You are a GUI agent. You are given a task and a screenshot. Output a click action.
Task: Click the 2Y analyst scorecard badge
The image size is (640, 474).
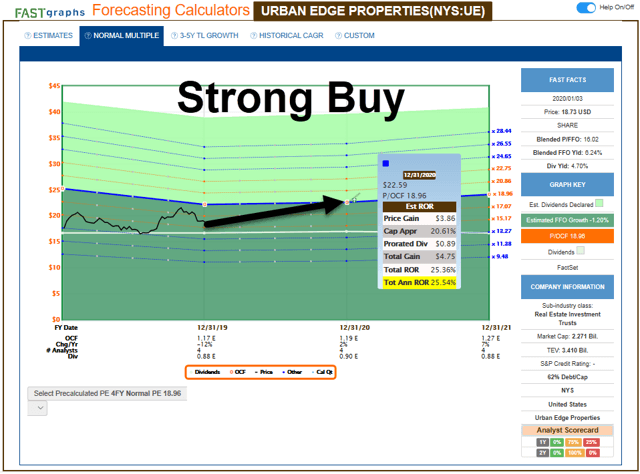tap(542, 453)
